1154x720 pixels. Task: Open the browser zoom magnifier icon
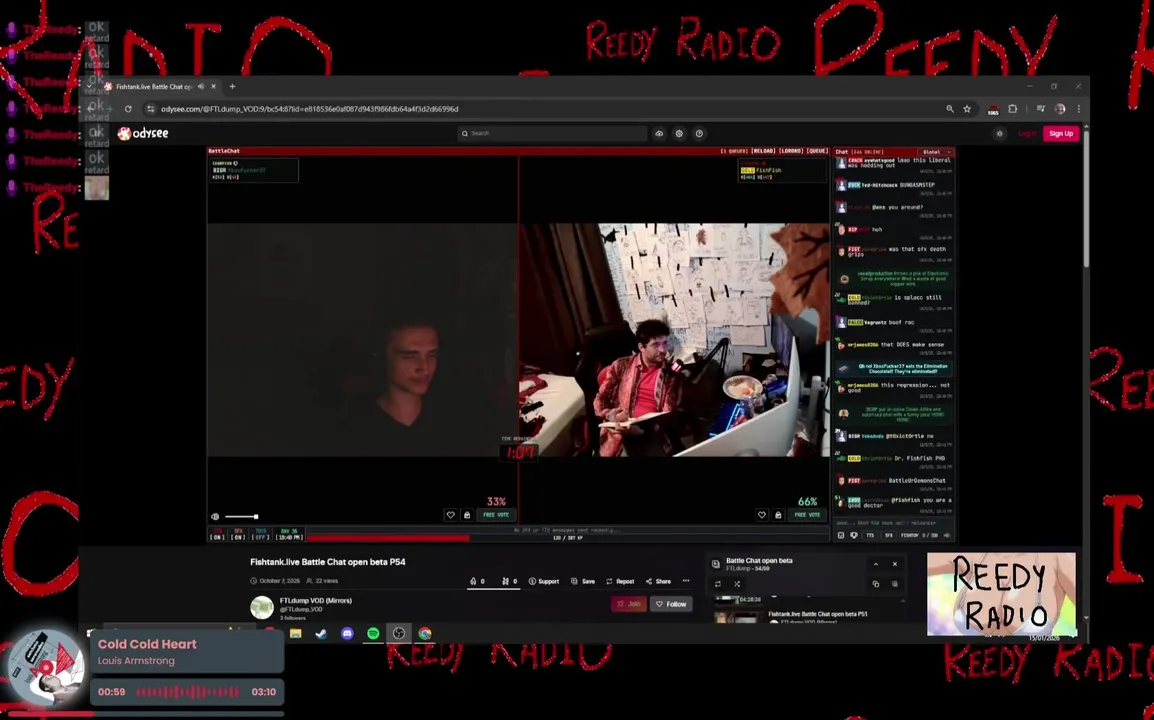point(950,109)
